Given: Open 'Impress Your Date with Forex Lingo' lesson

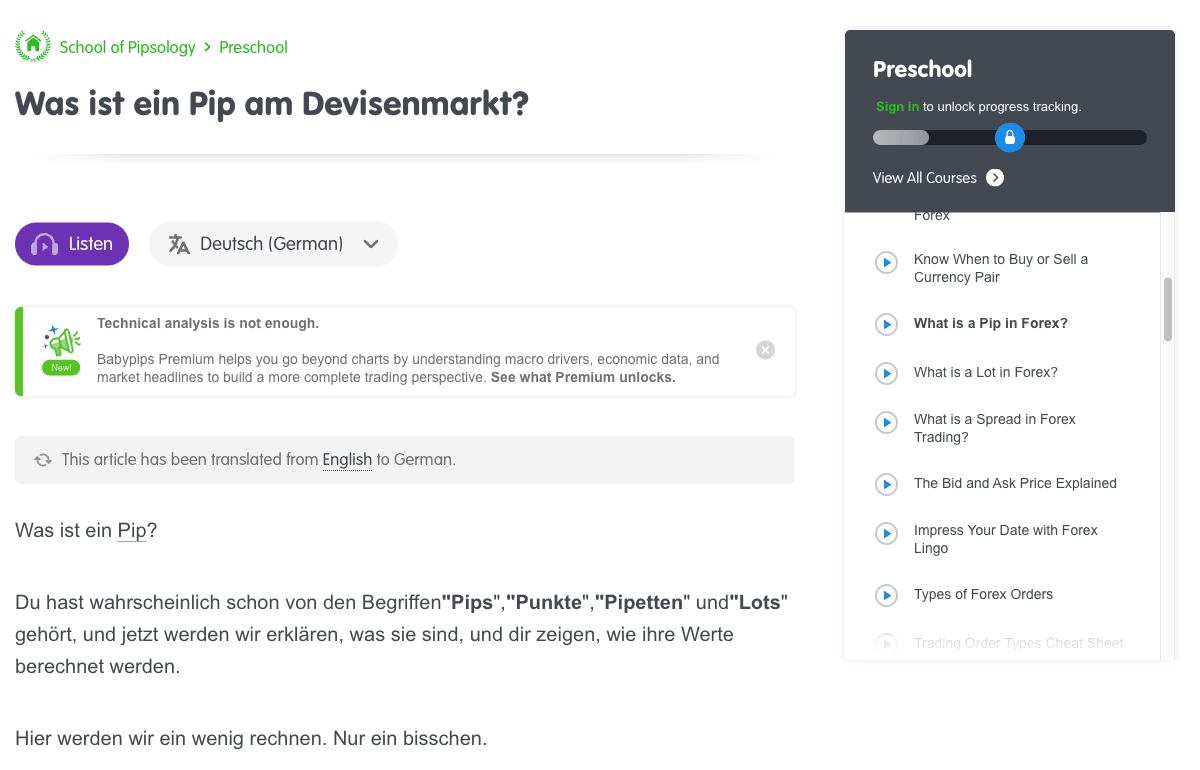Looking at the screenshot, I should pos(1006,539).
